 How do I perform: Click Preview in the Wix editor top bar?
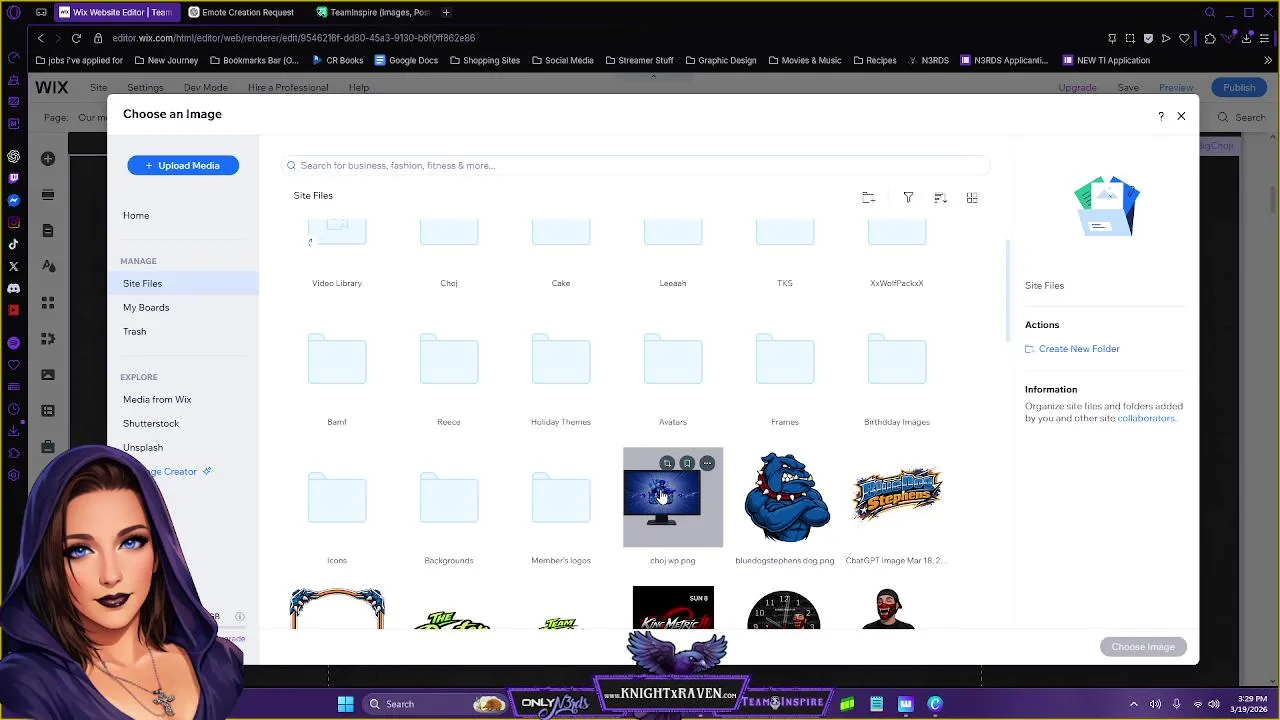(1176, 88)
